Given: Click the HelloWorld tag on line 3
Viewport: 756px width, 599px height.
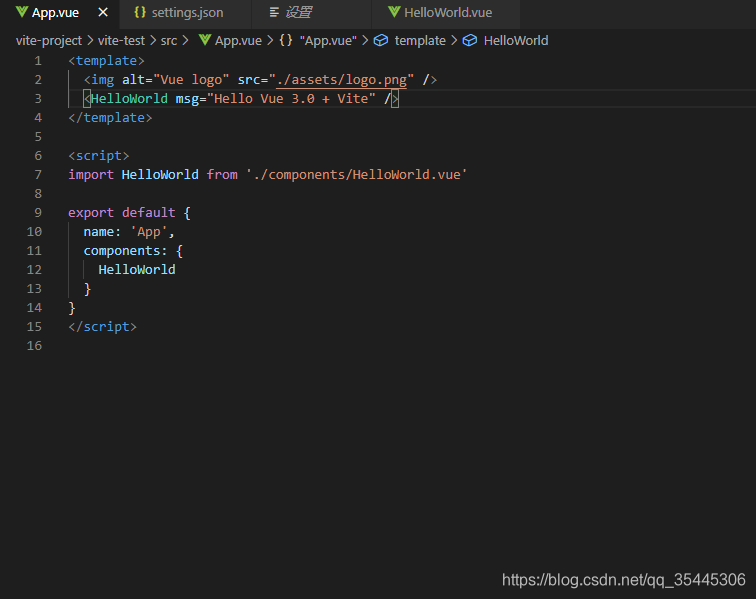Looking at the screenshot, I should 129,99.
